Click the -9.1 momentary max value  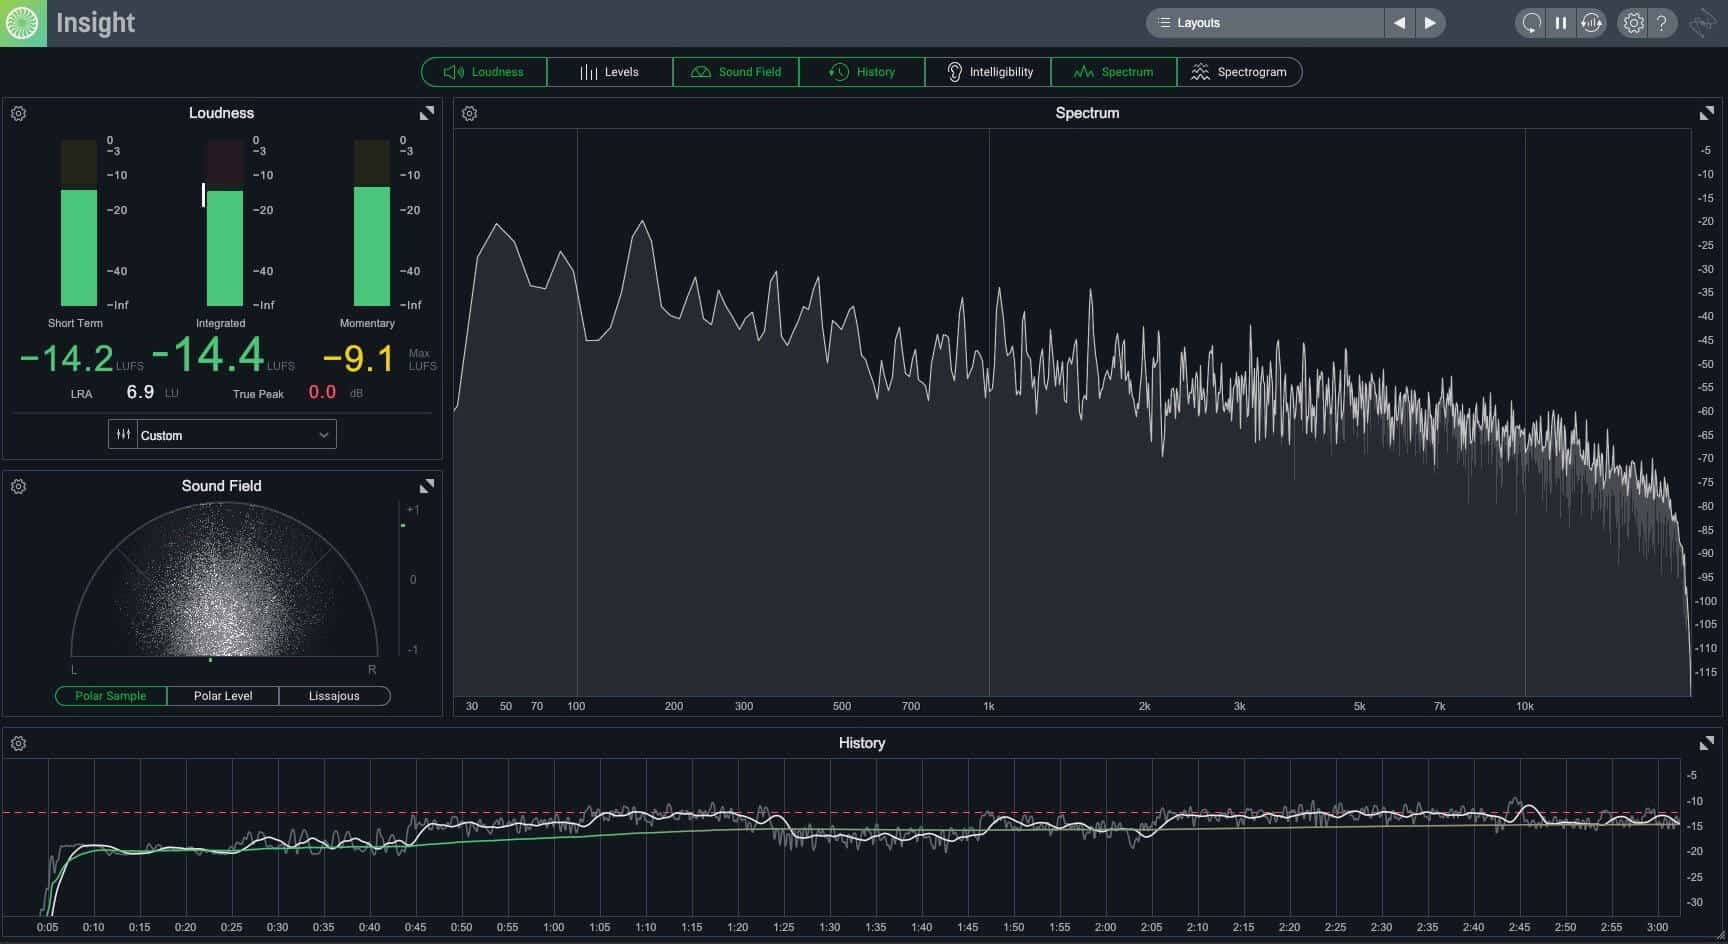coord(358,358)
